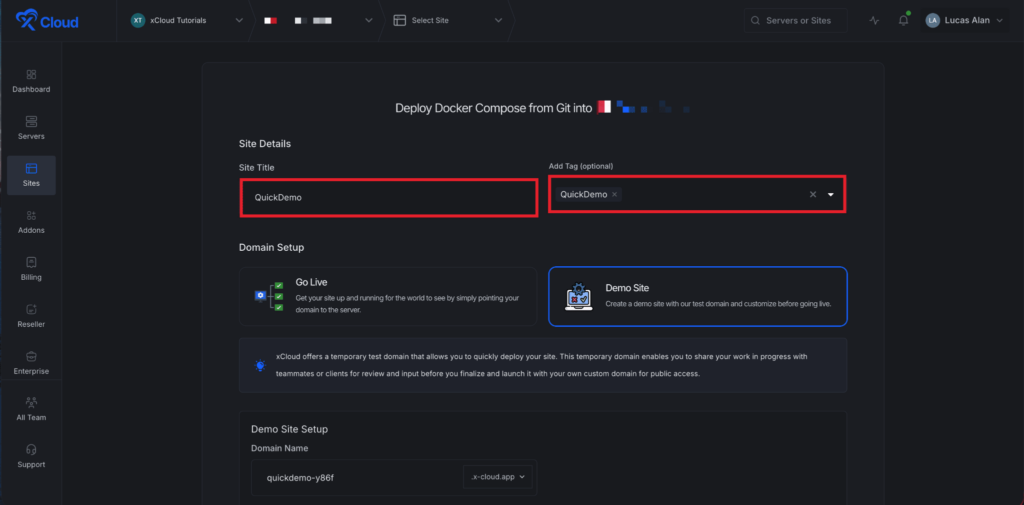Viewport: 1024px width, 505px height.
Task: Open the Billing sidebar icon
Action: tap(31, 268)
